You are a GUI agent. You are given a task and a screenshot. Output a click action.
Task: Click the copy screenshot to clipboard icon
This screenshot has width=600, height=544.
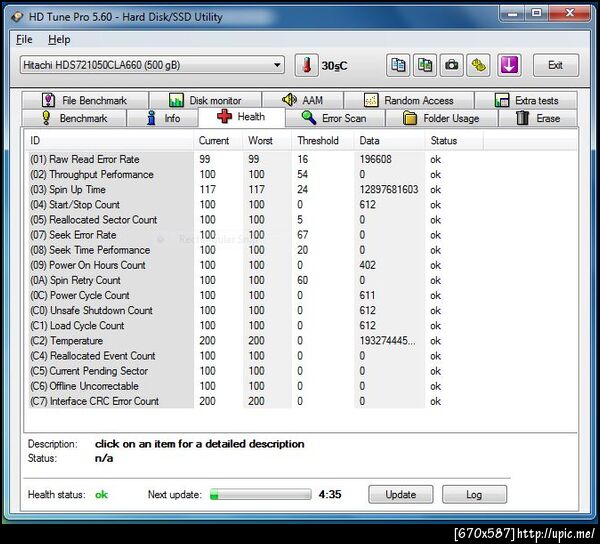pos(425,65)
